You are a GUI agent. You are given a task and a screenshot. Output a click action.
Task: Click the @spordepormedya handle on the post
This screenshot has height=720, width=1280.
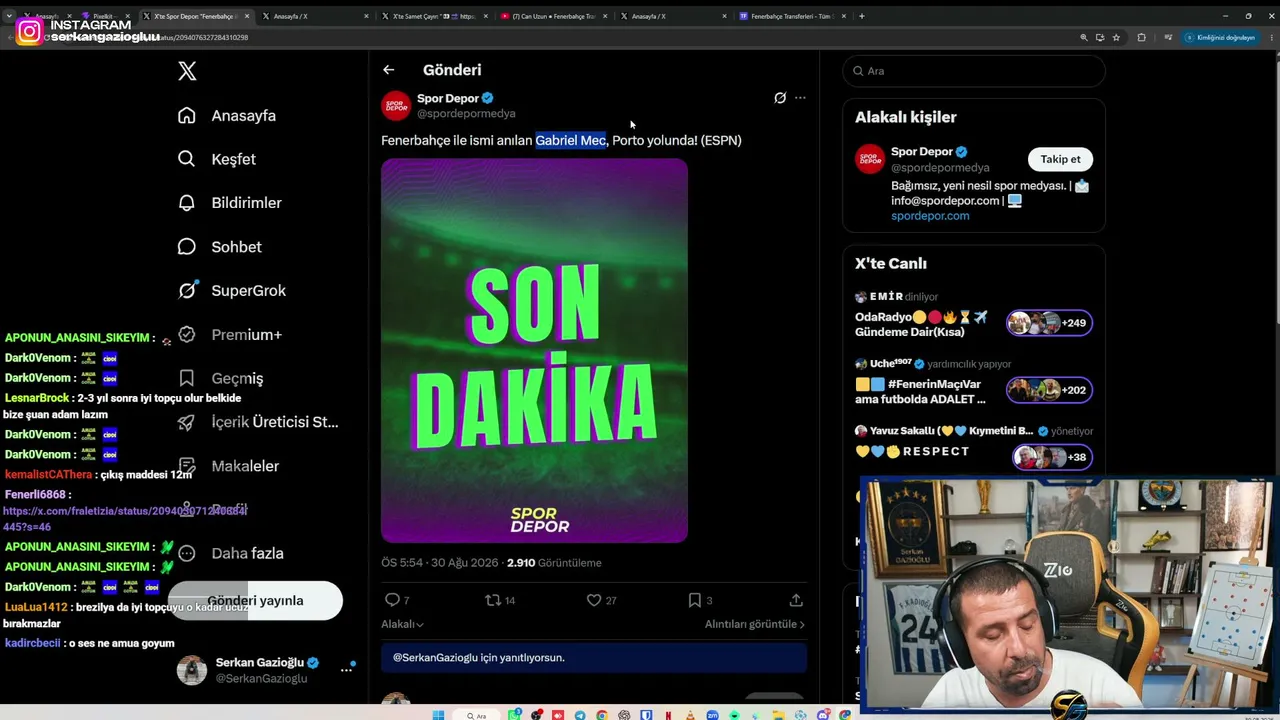(466, 114)
